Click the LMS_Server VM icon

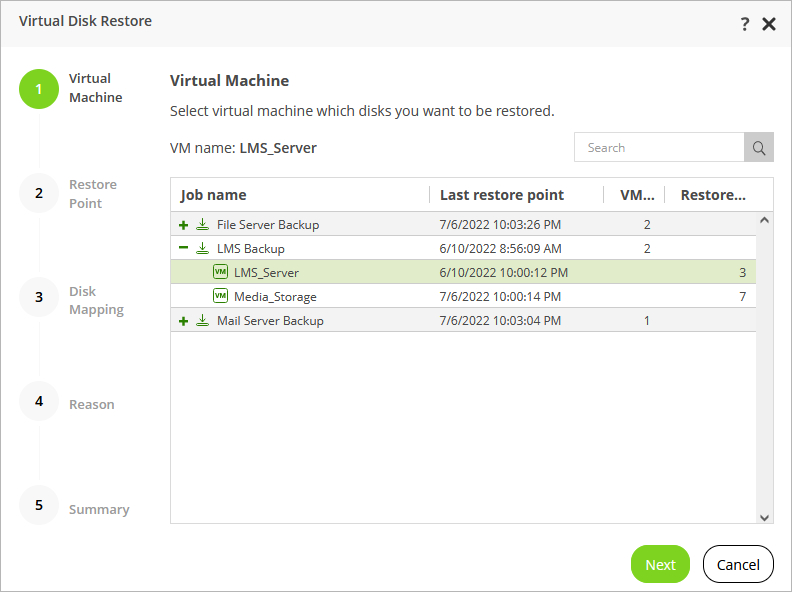[220, 272]
